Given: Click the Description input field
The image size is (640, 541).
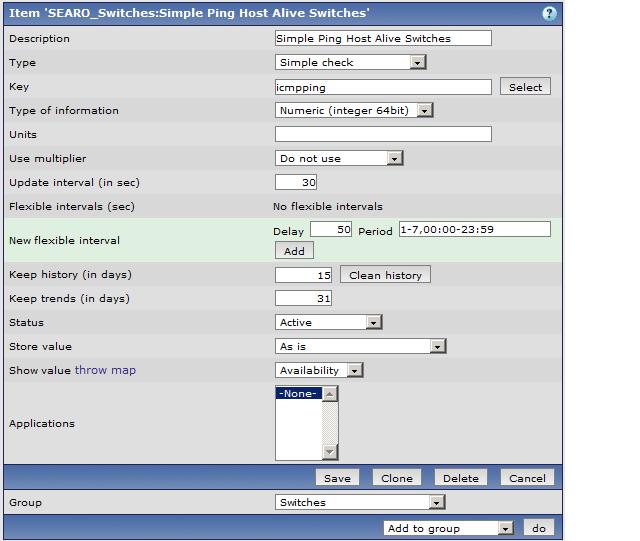Looking at the screenshot, I should click(x=383, y=38).
